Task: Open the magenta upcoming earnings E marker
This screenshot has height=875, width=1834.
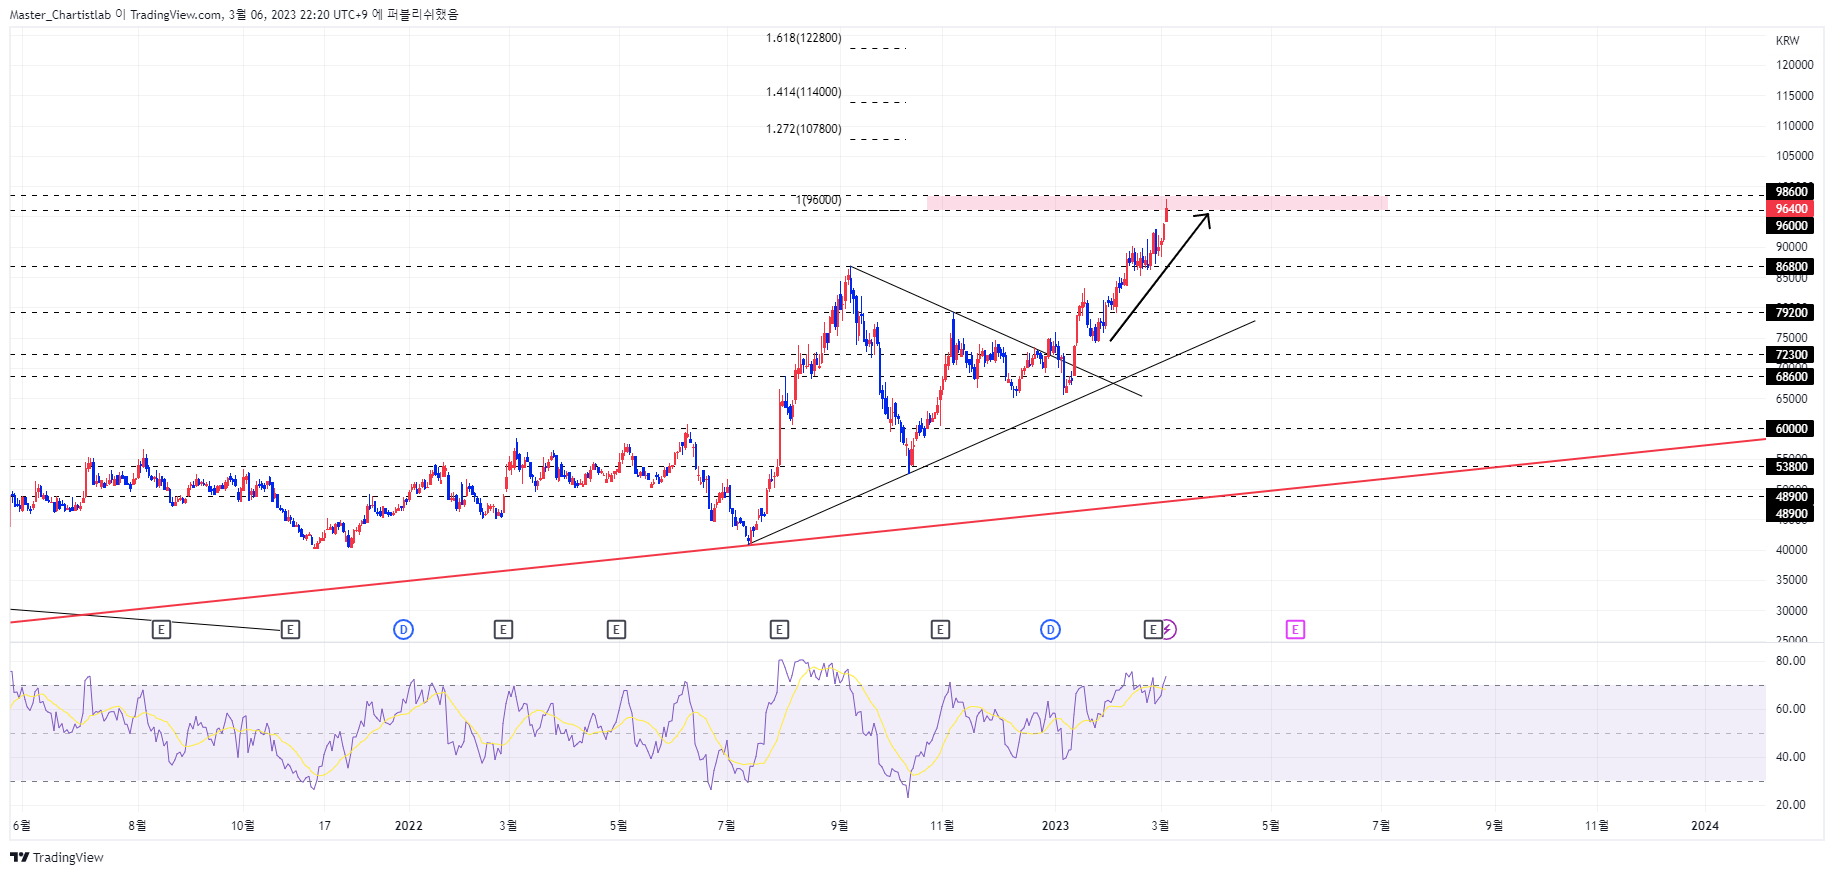Action: coord(1295,629)
